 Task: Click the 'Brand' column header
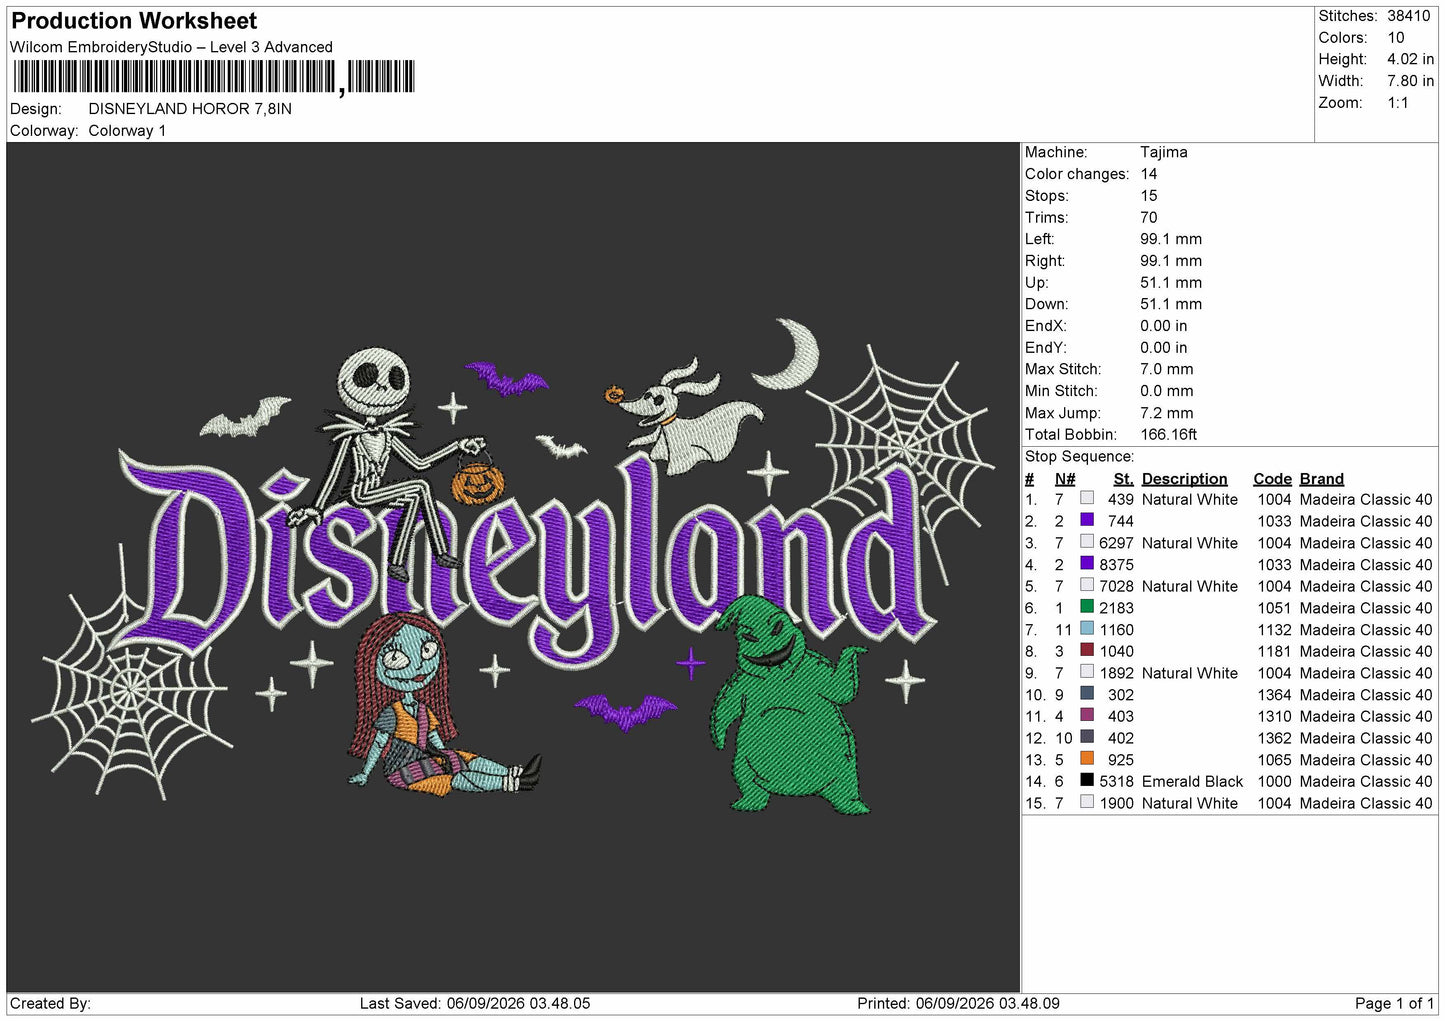(x=1322, y=479)
